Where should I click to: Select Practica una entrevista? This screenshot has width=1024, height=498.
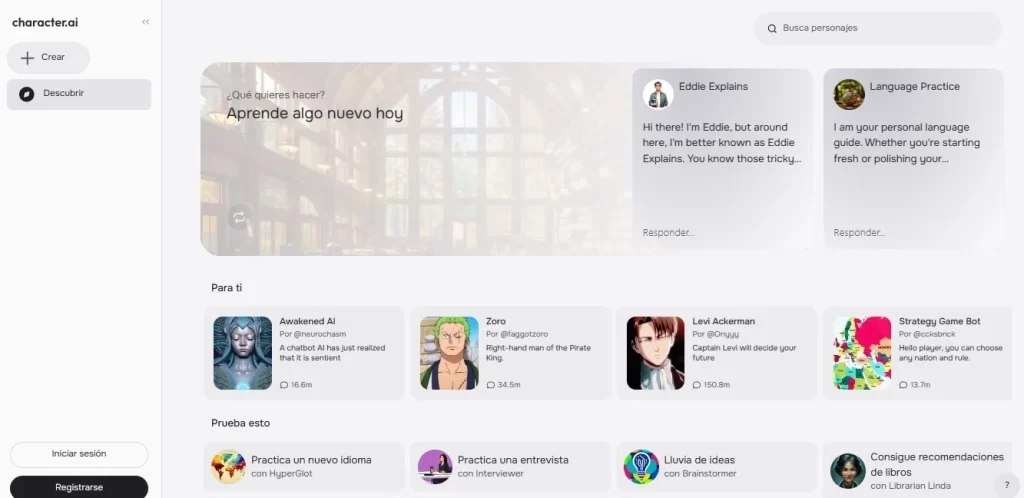pyautogui.click(x=513, y=460)
